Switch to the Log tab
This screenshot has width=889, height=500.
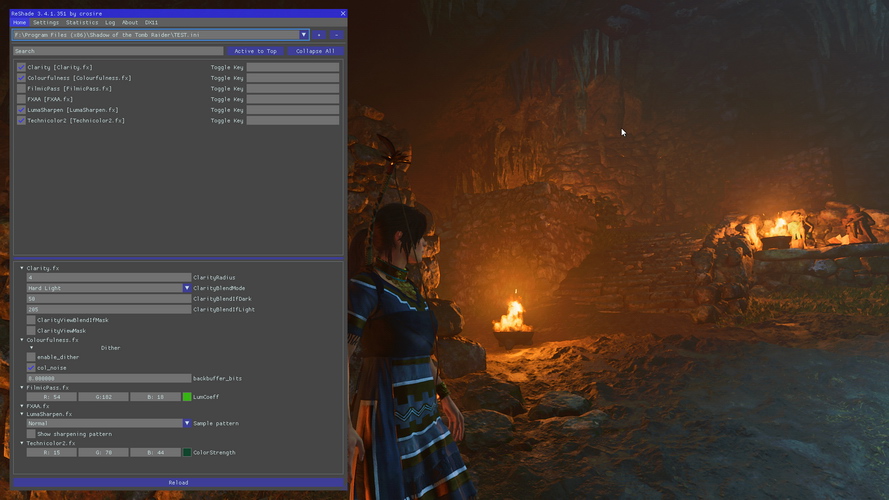[110, 23]
